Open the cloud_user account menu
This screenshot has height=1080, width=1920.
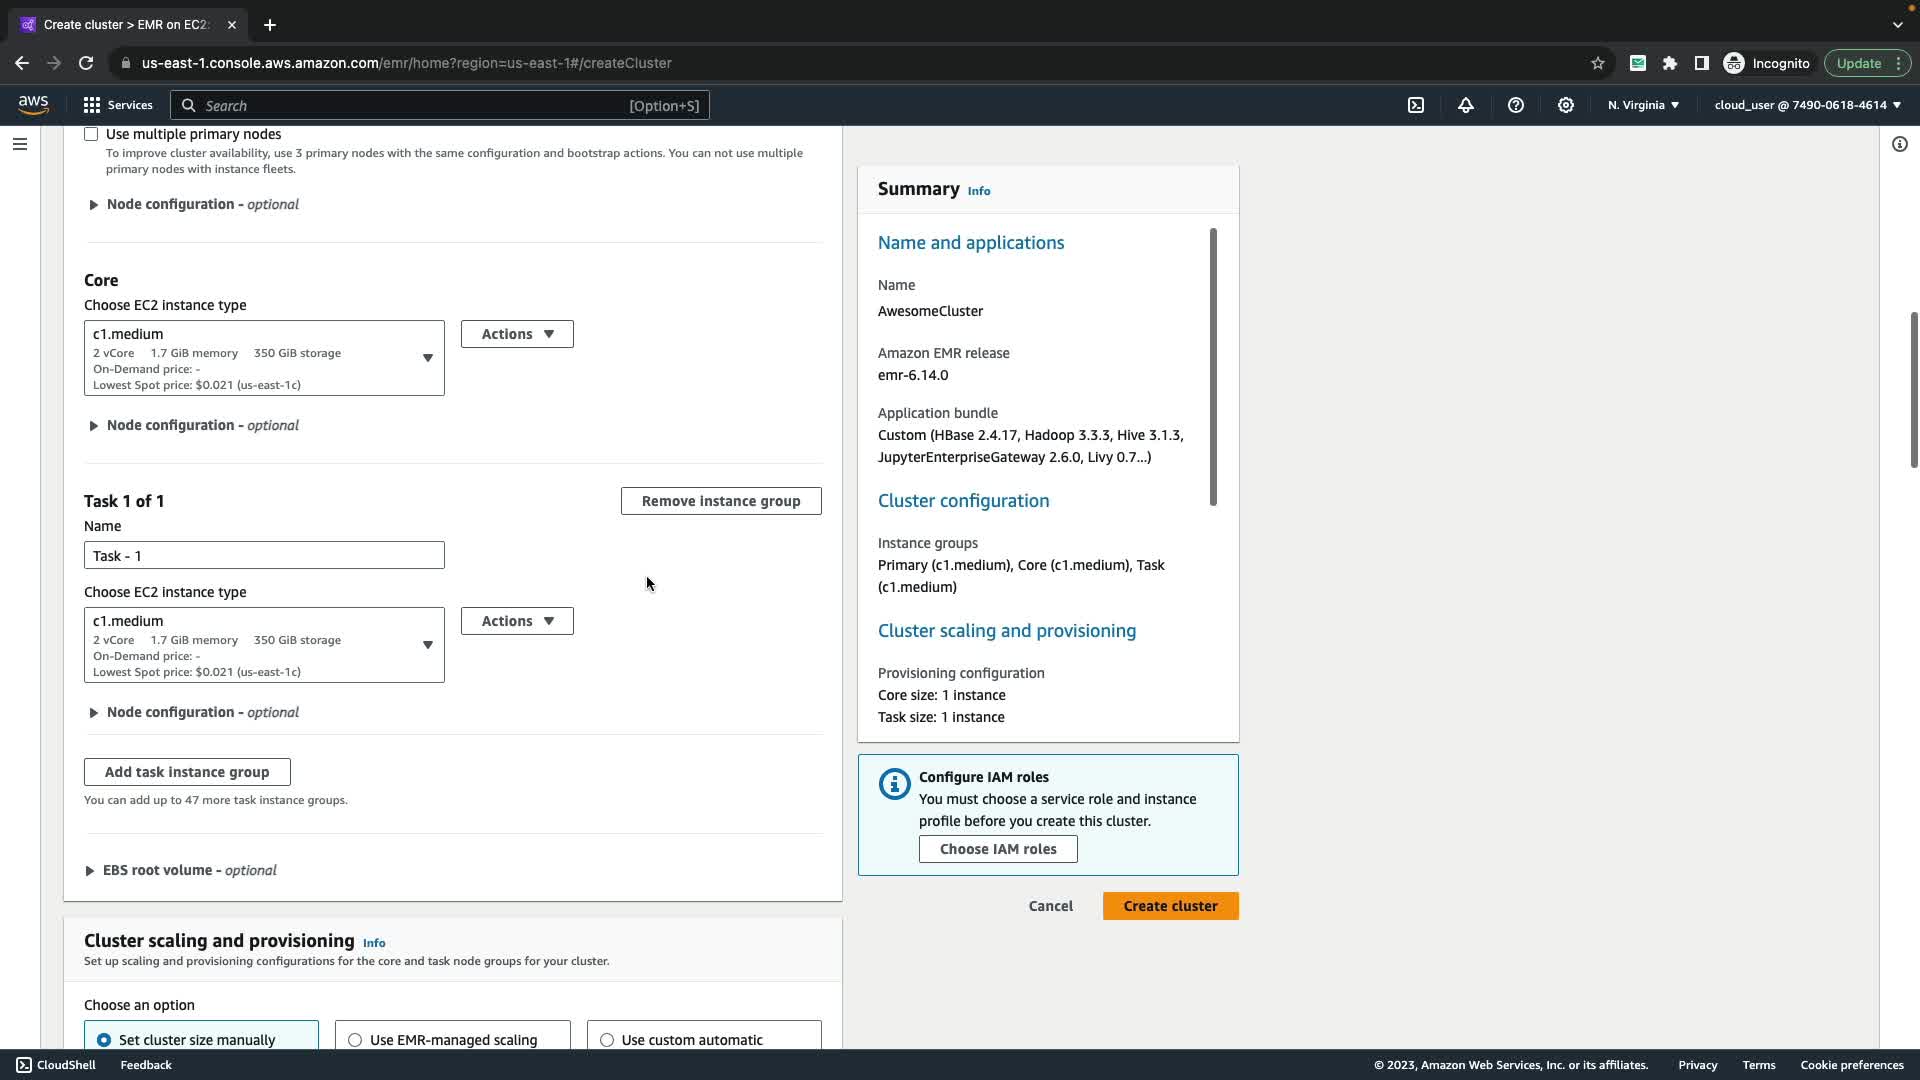1807,105
